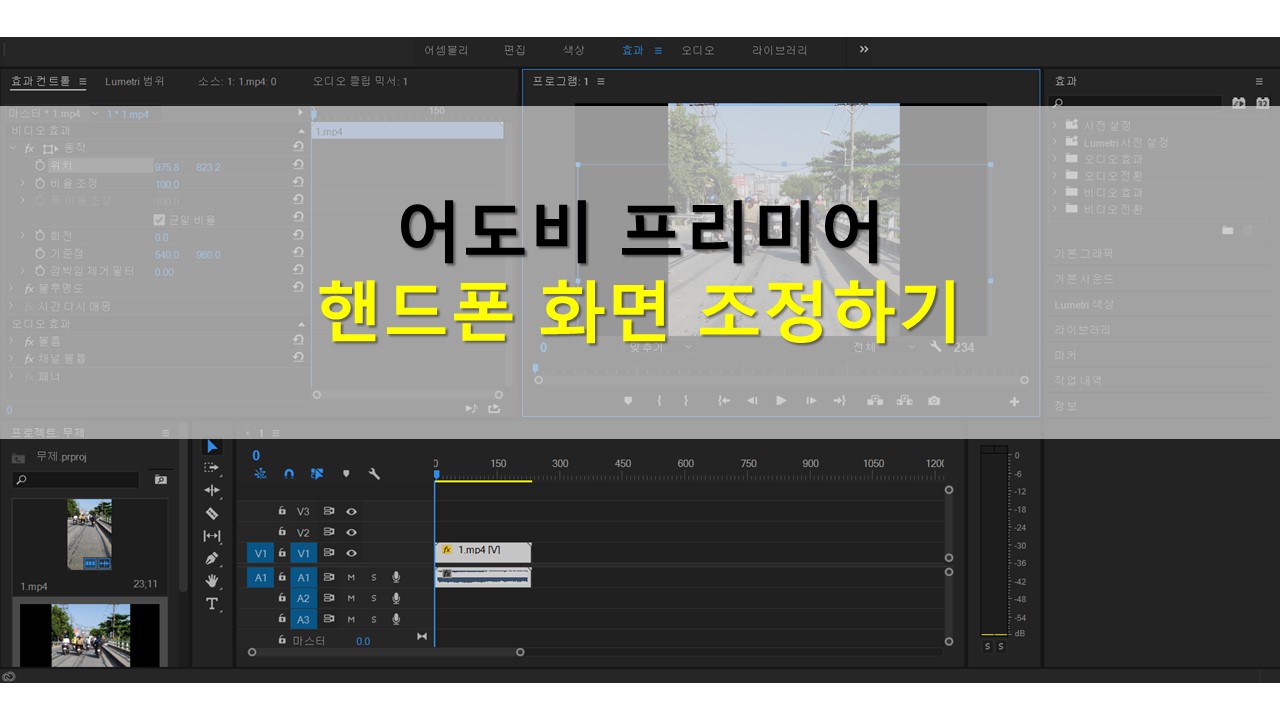The height and width of the screenshot is (720, 1280).
Task: Click the nest sequence insert icon in timeline
Action: (x=260, y=474)
